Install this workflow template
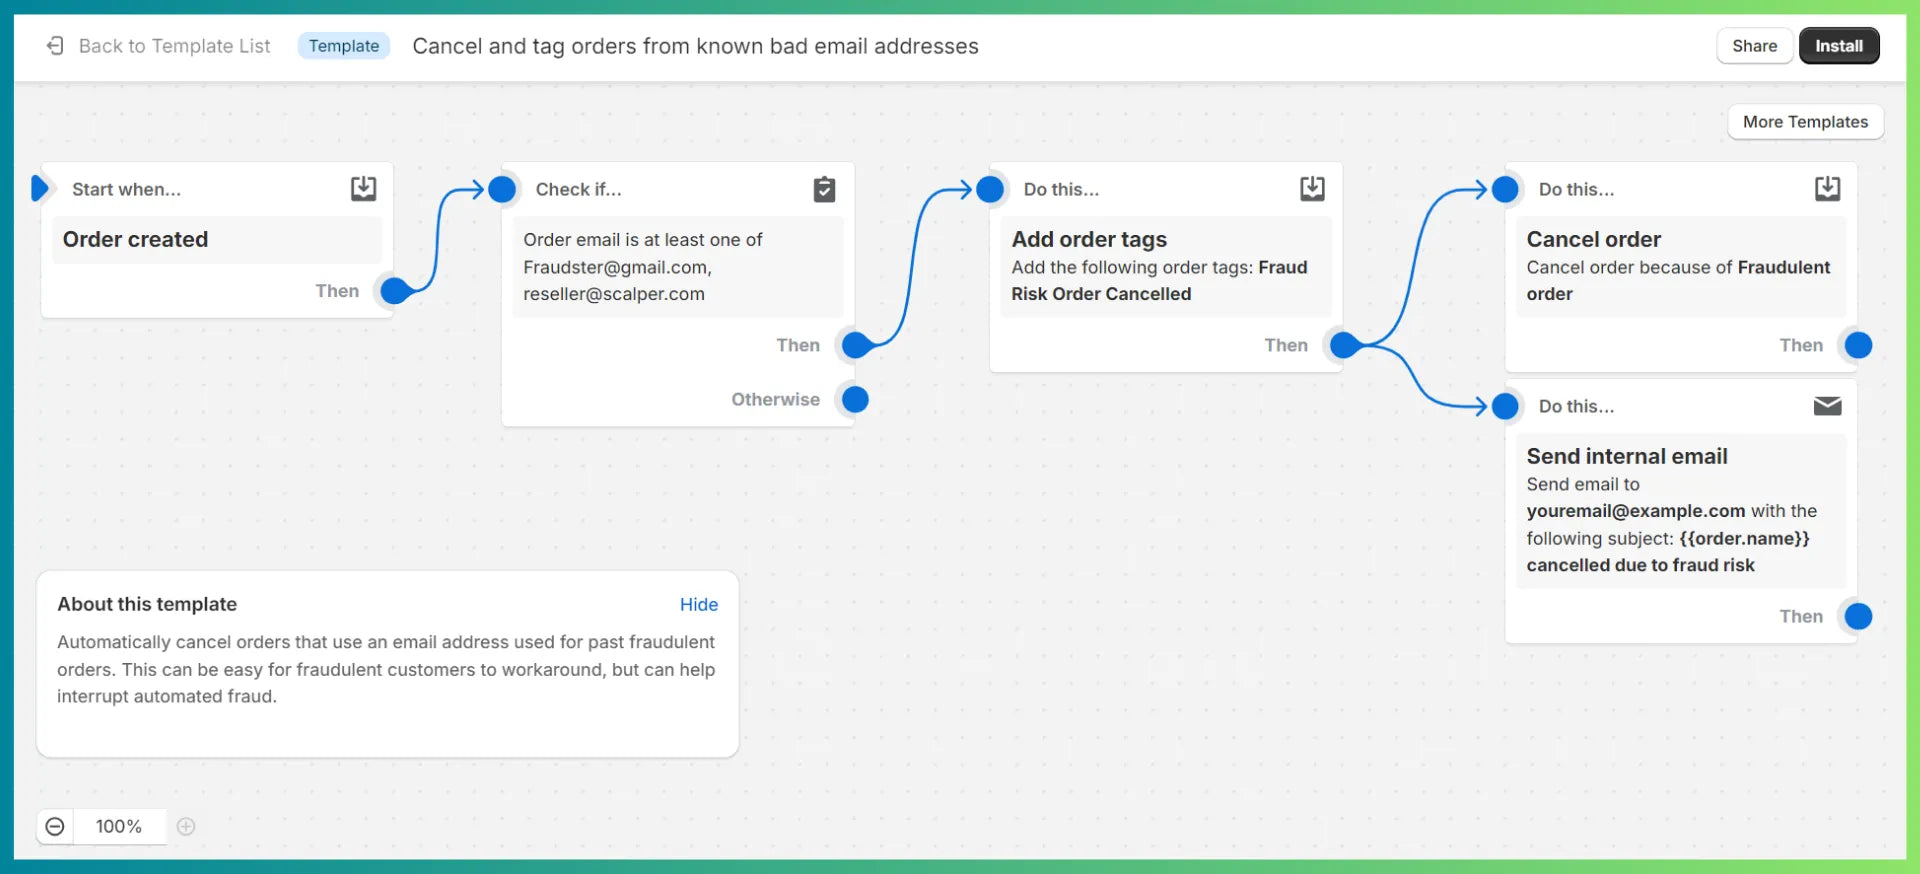This screenshot has width=1920, height=874. point(1838,46)
